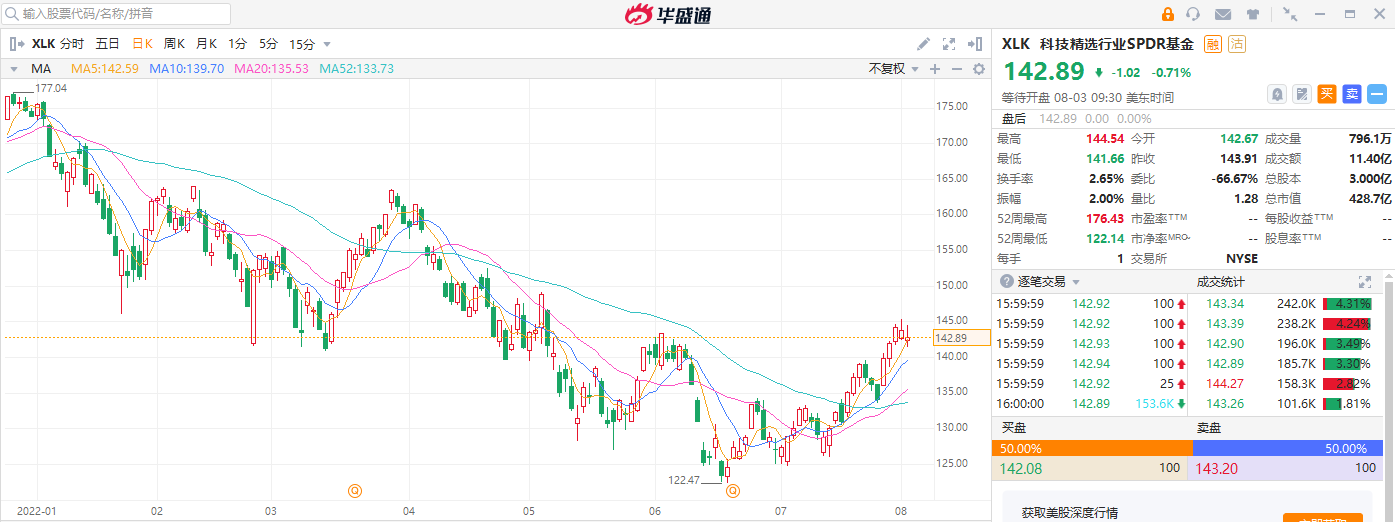
Task: Click the 华盛通 logo
Action: coord(668,14)
